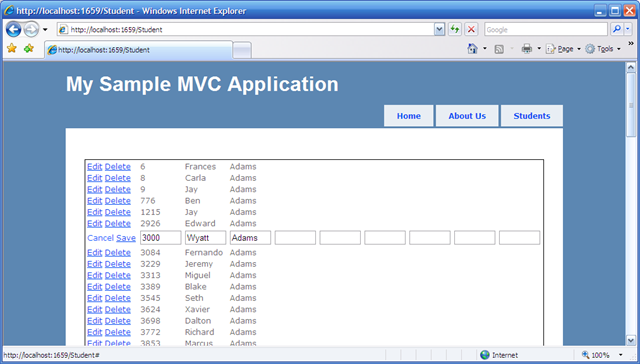Screen dimensions: 640x364
Task: Open the Print dropdown arrow
Action: click(x=539, y=49)
